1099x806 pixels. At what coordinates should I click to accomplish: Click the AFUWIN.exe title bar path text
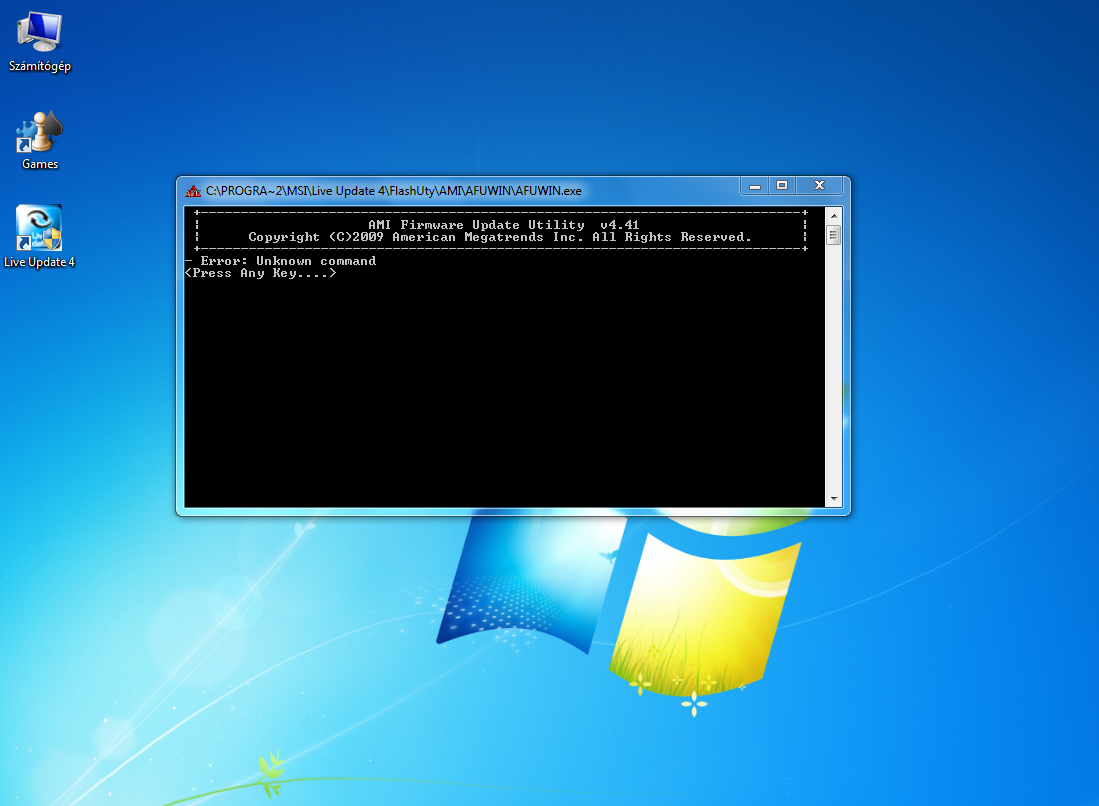[x=393, y=191]
